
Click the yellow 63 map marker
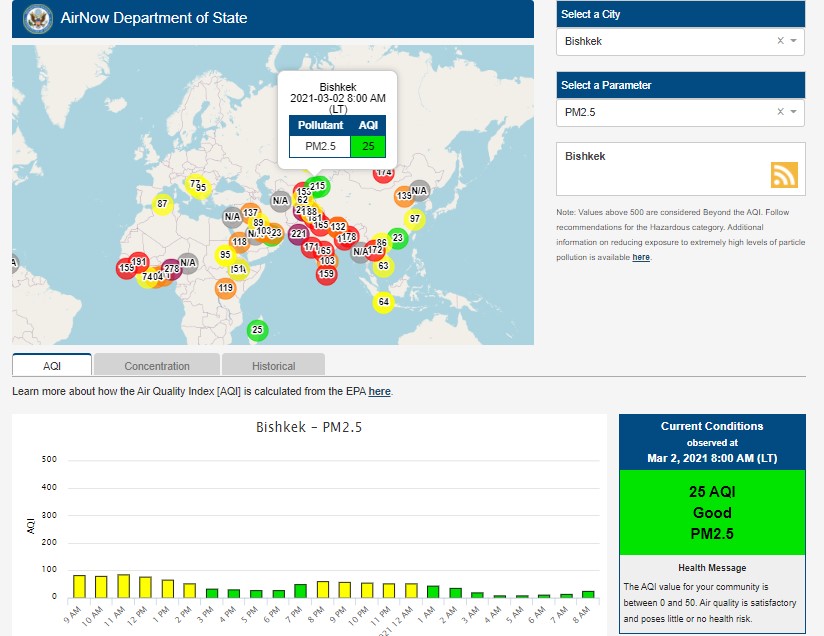tap(383, 267)
